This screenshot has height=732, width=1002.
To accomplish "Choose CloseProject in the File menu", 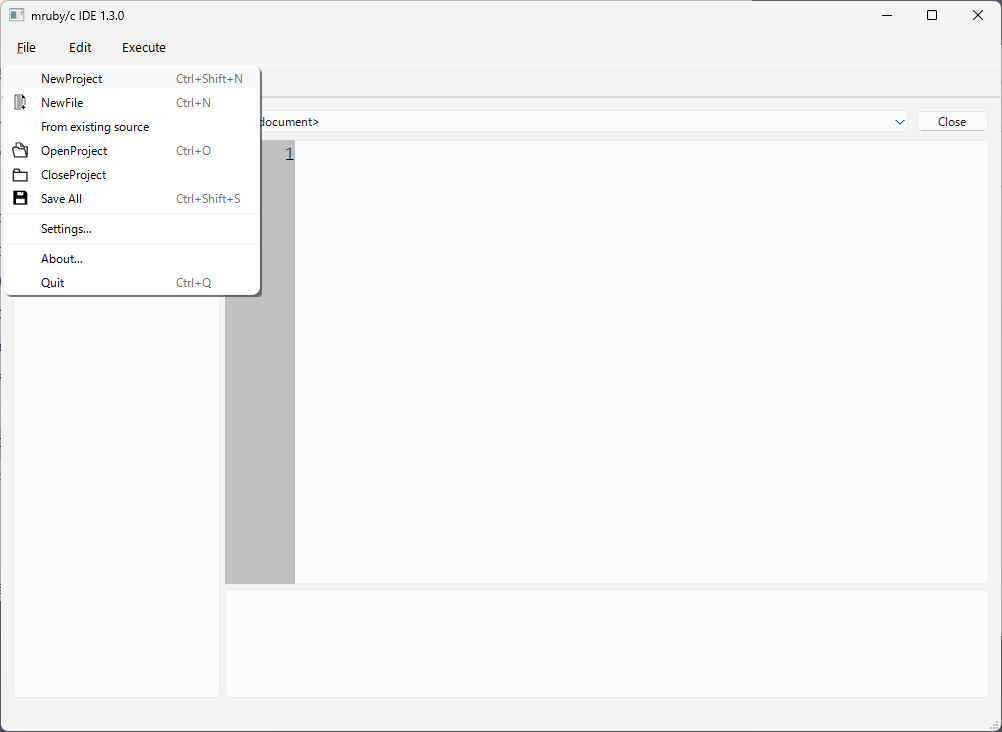I will point(131,175).
